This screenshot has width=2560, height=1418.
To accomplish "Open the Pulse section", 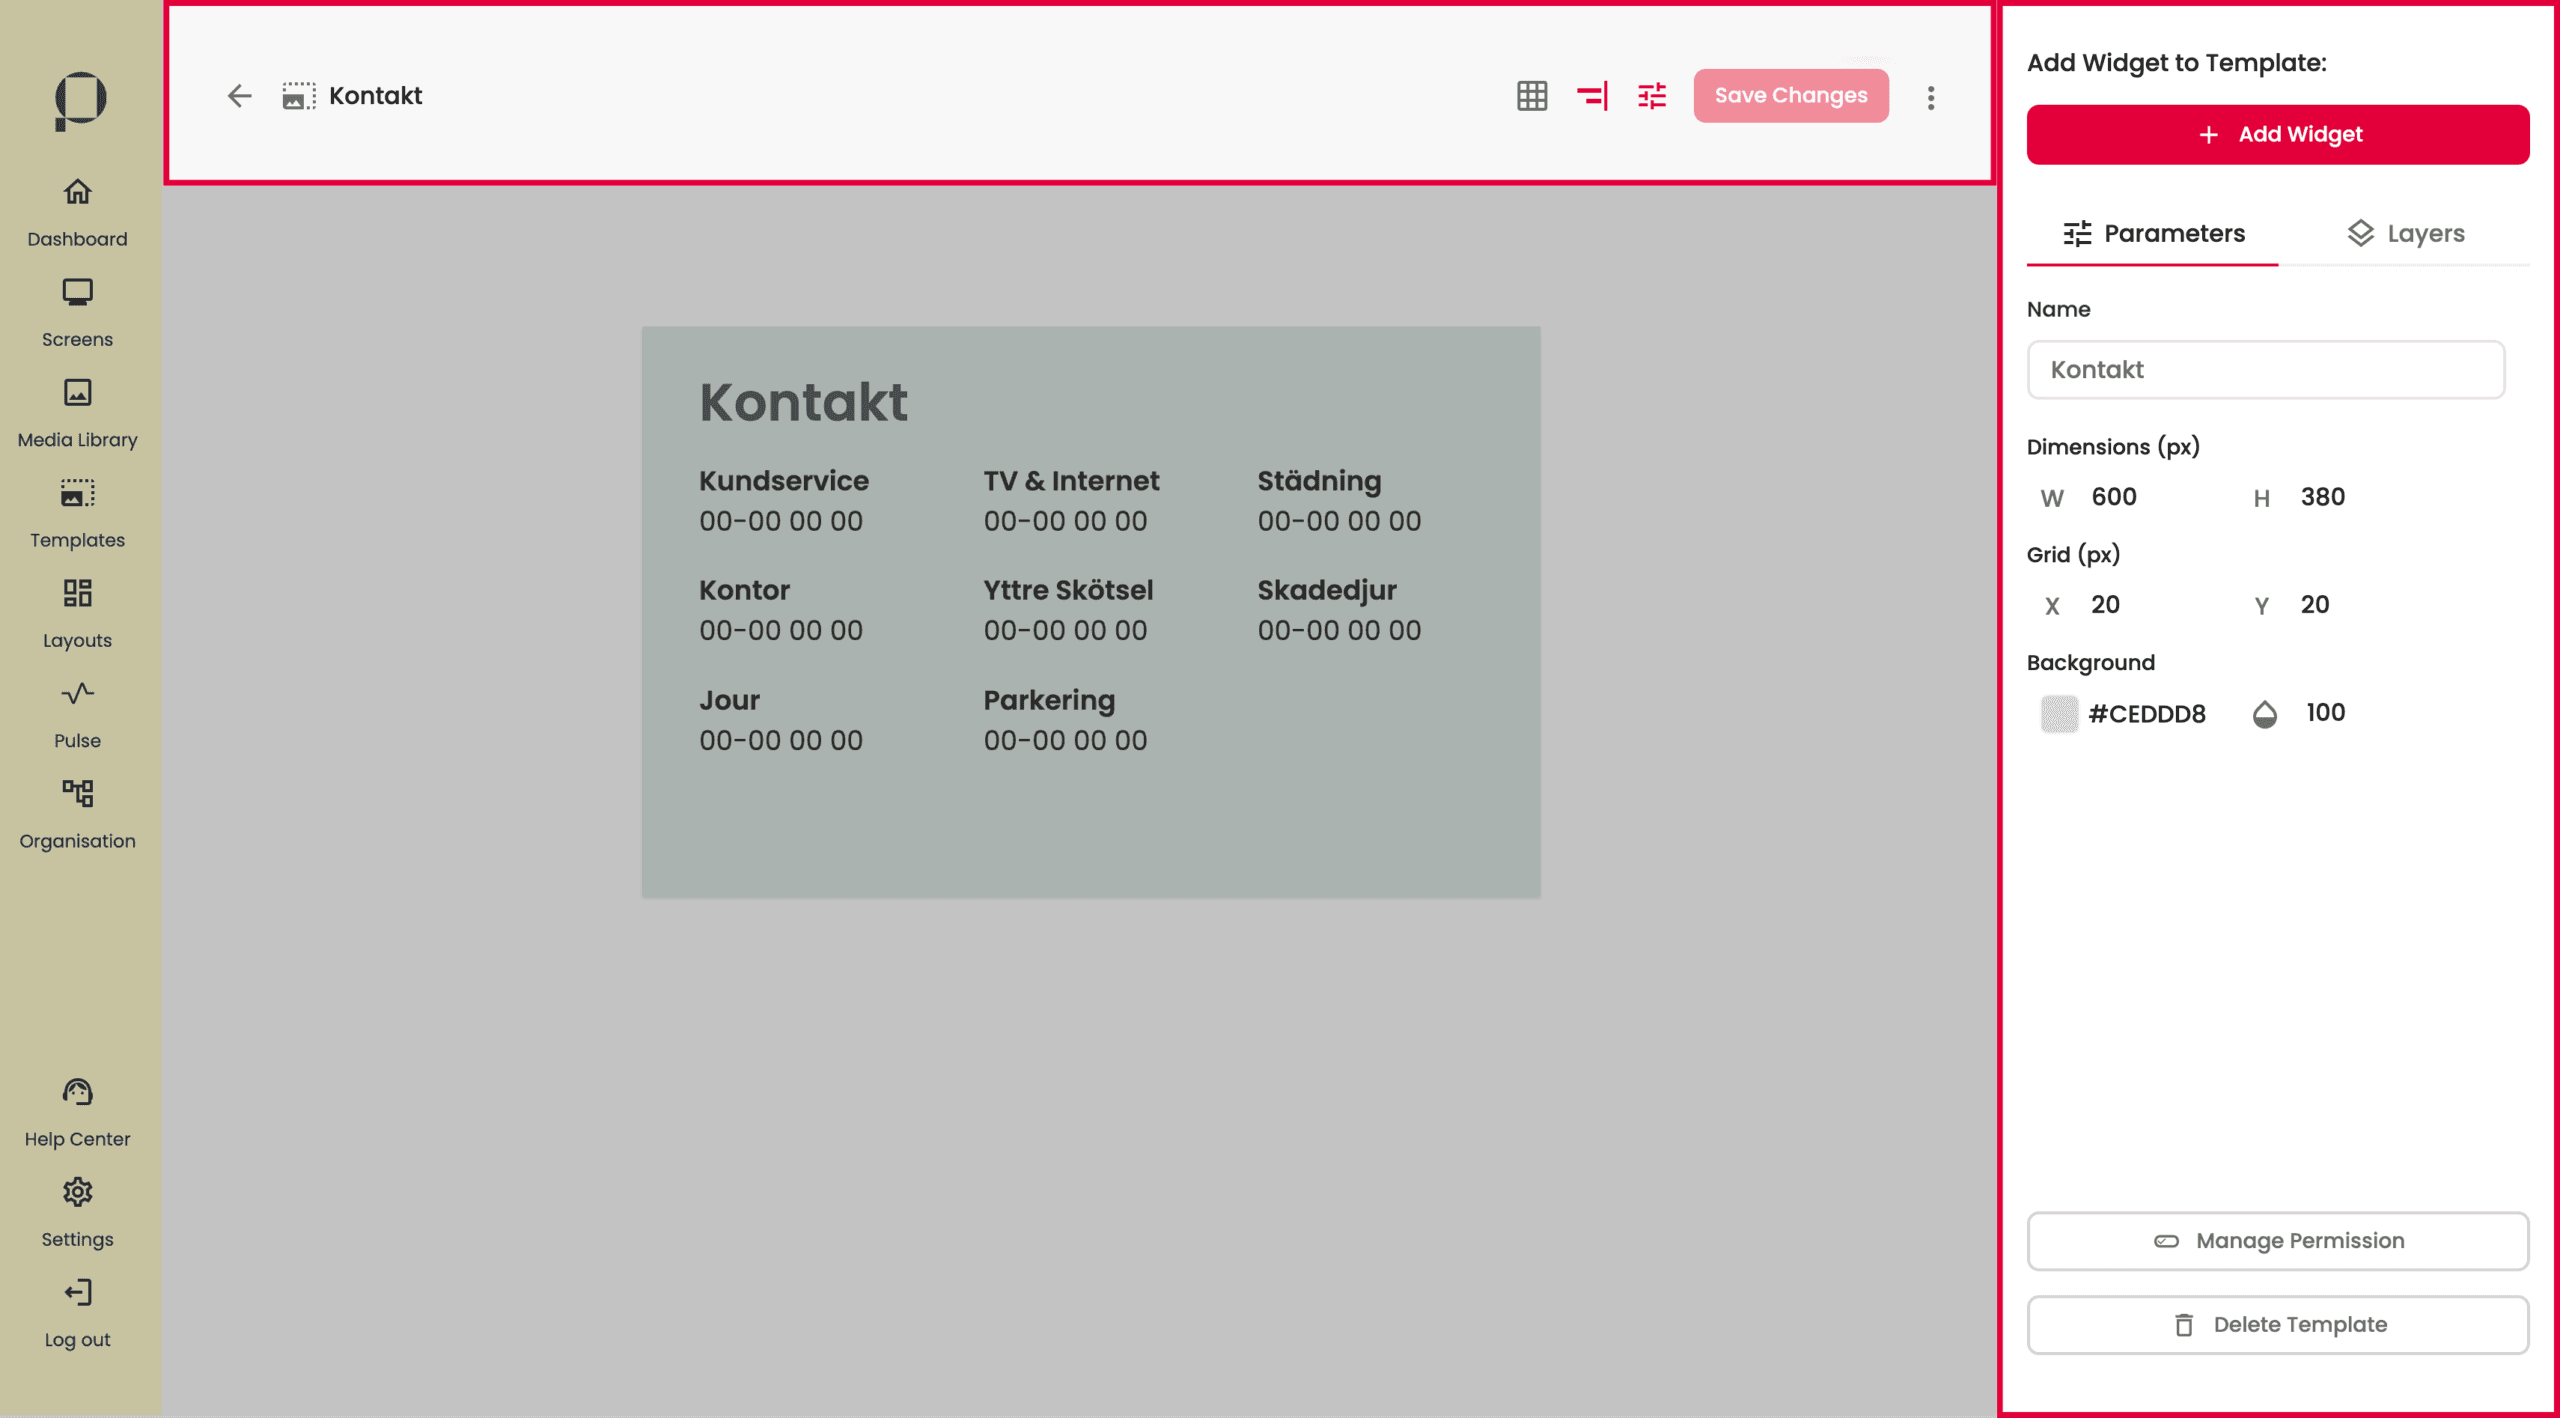I will [77, 713].
